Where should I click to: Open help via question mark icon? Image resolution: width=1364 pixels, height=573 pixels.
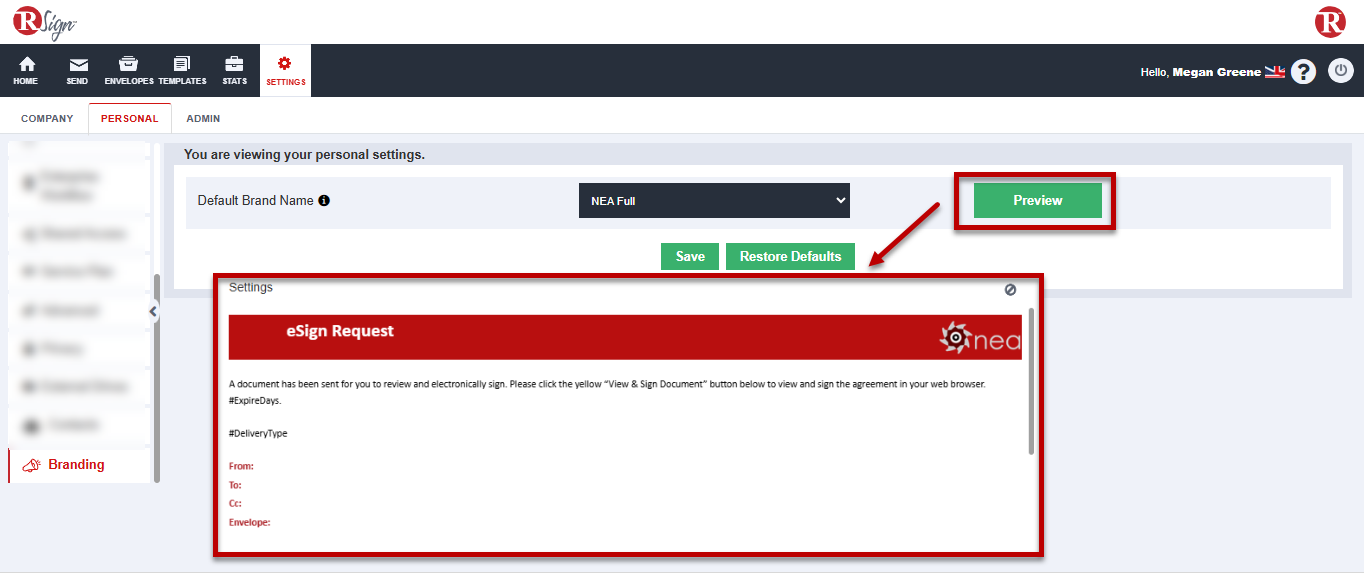tap(1303, 71)
